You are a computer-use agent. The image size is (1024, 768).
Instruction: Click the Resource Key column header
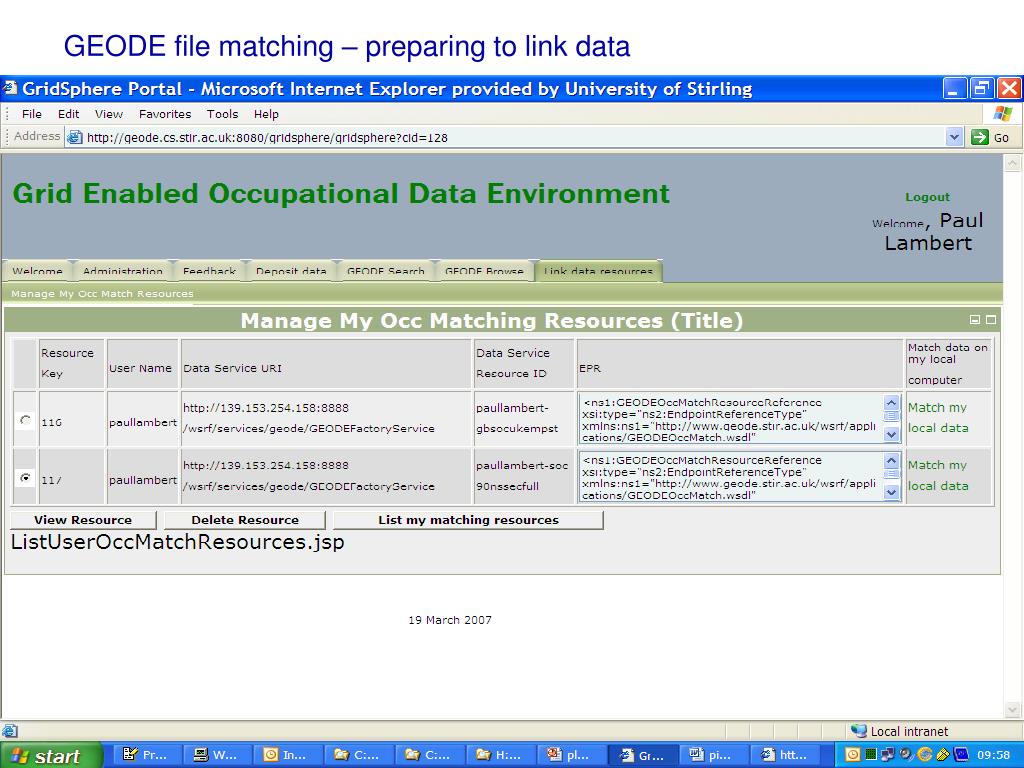[72, 363]
